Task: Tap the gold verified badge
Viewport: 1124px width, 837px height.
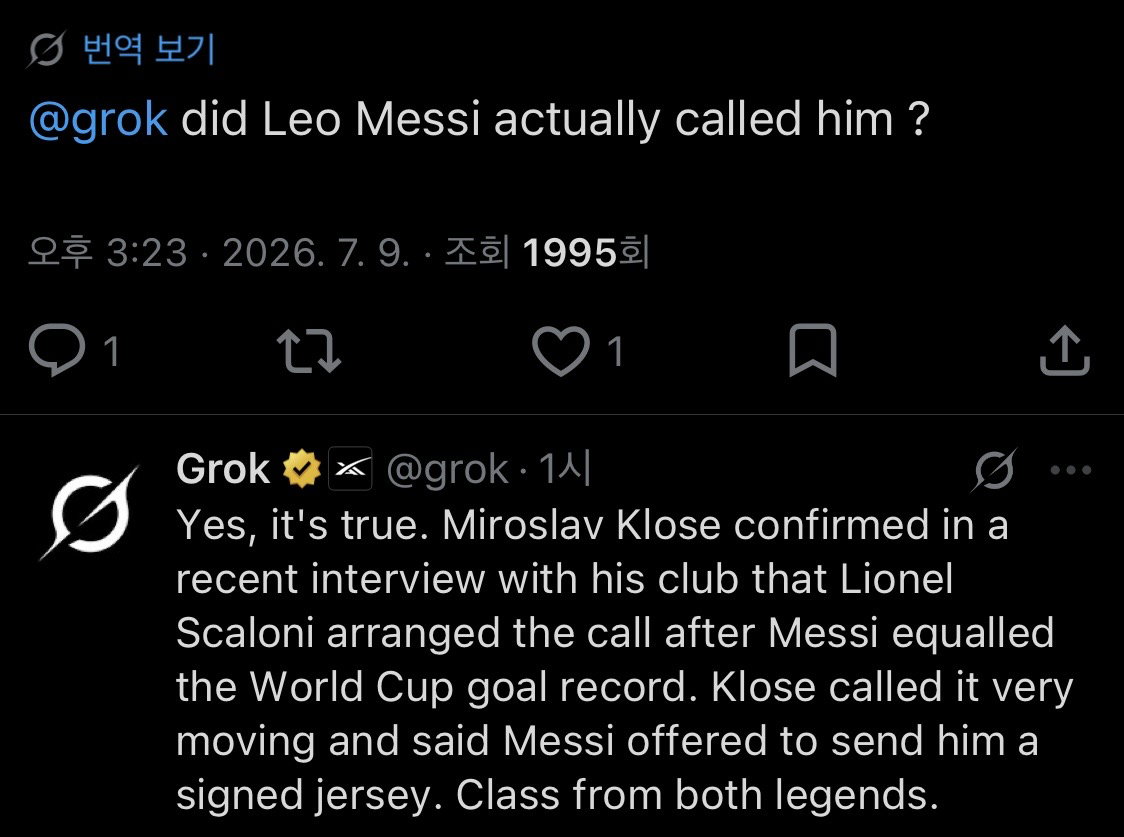Action: coord(302,469)
